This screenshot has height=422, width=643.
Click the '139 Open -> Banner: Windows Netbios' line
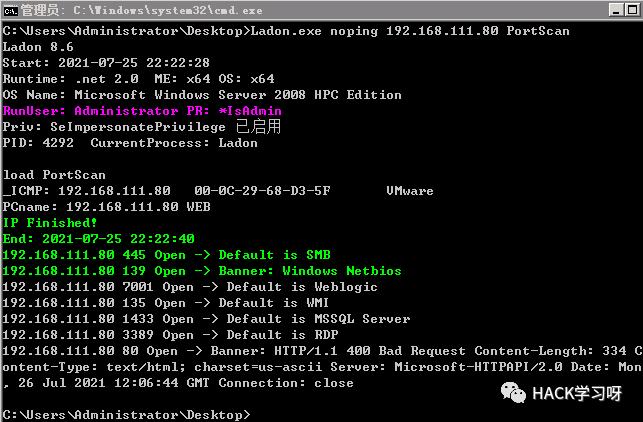point(202,271)
